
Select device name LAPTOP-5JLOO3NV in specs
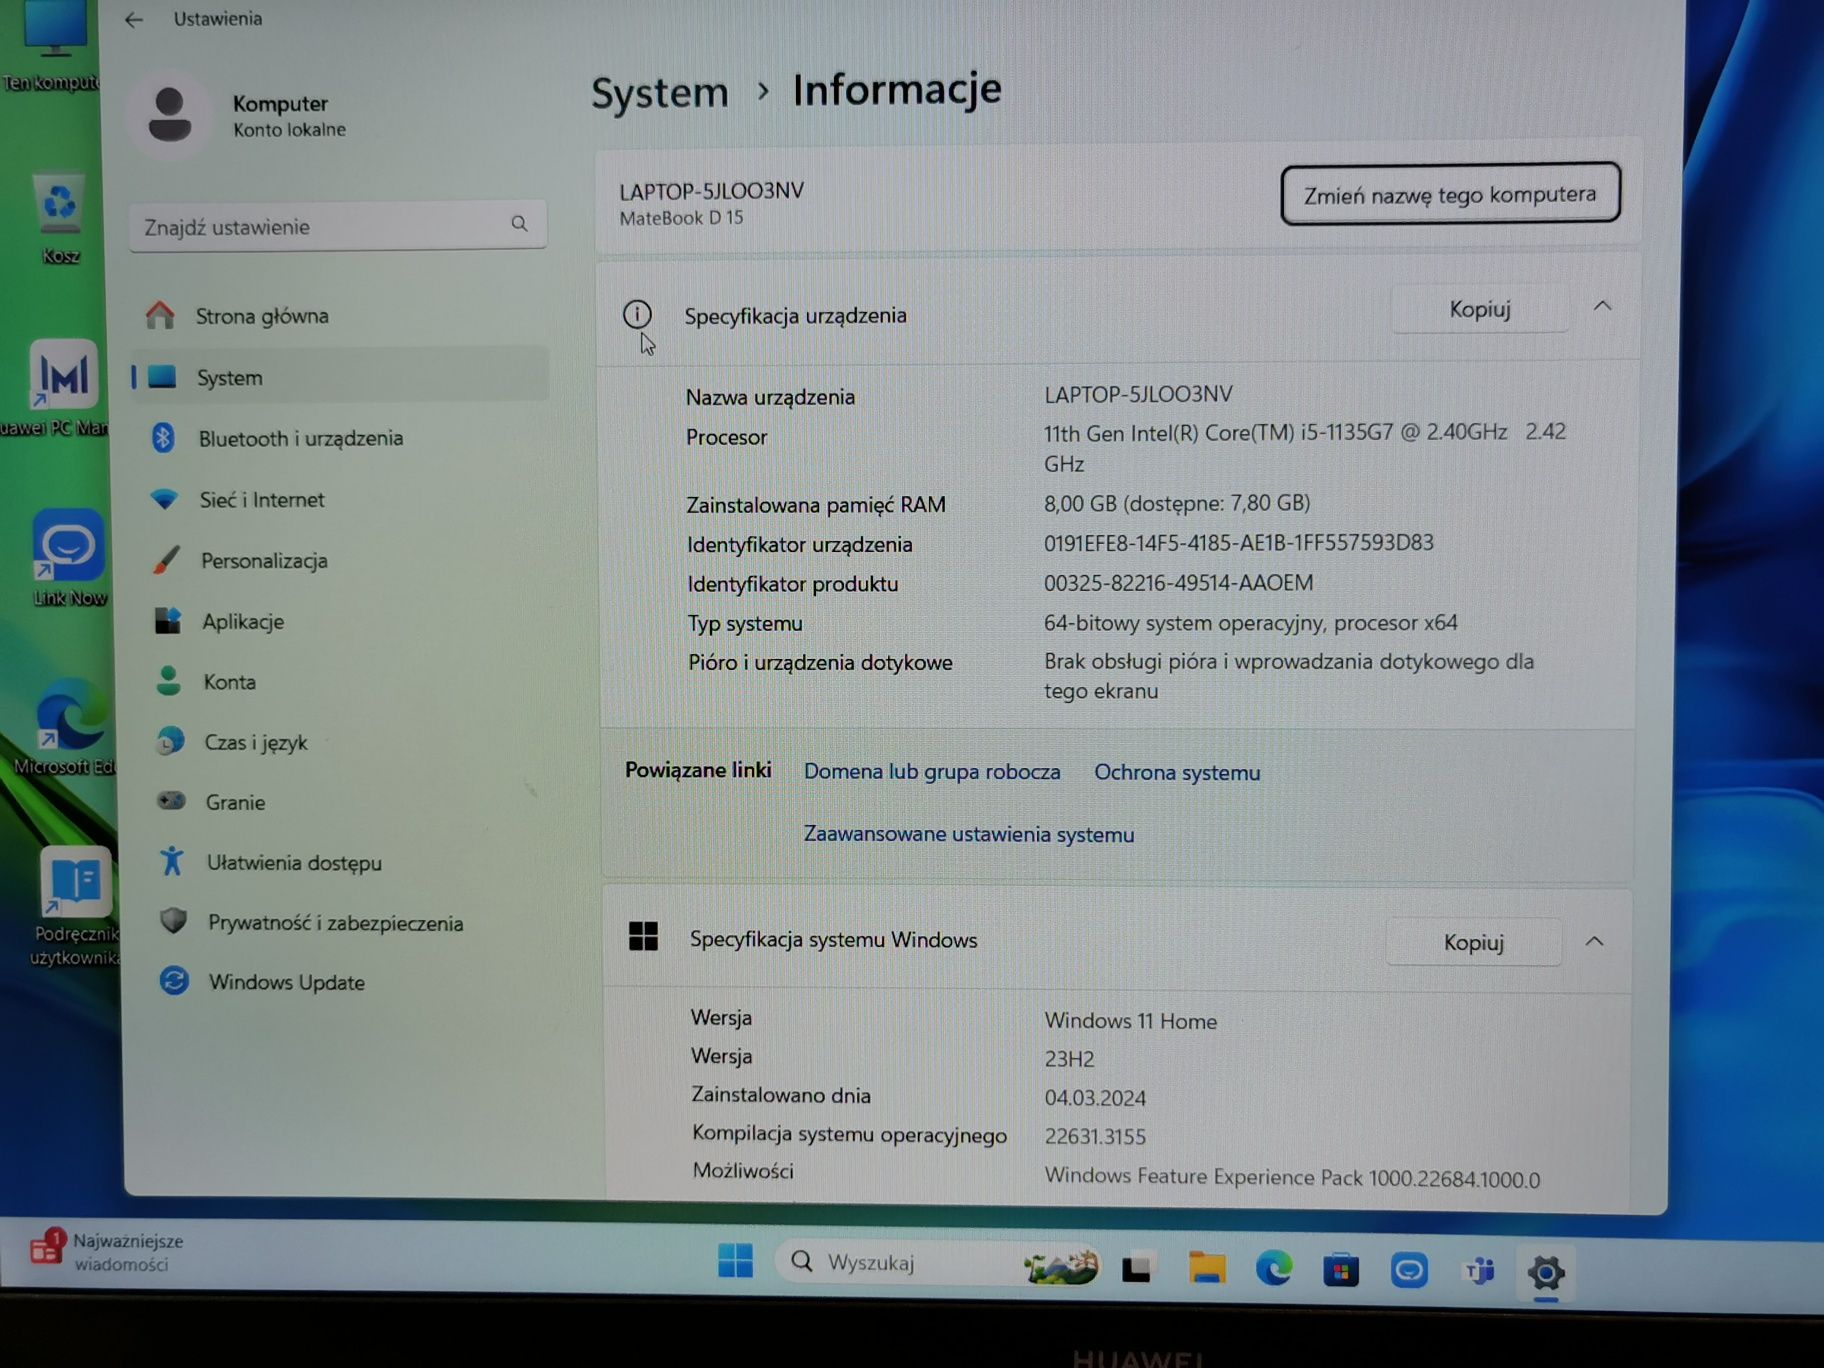[1139, 394]
